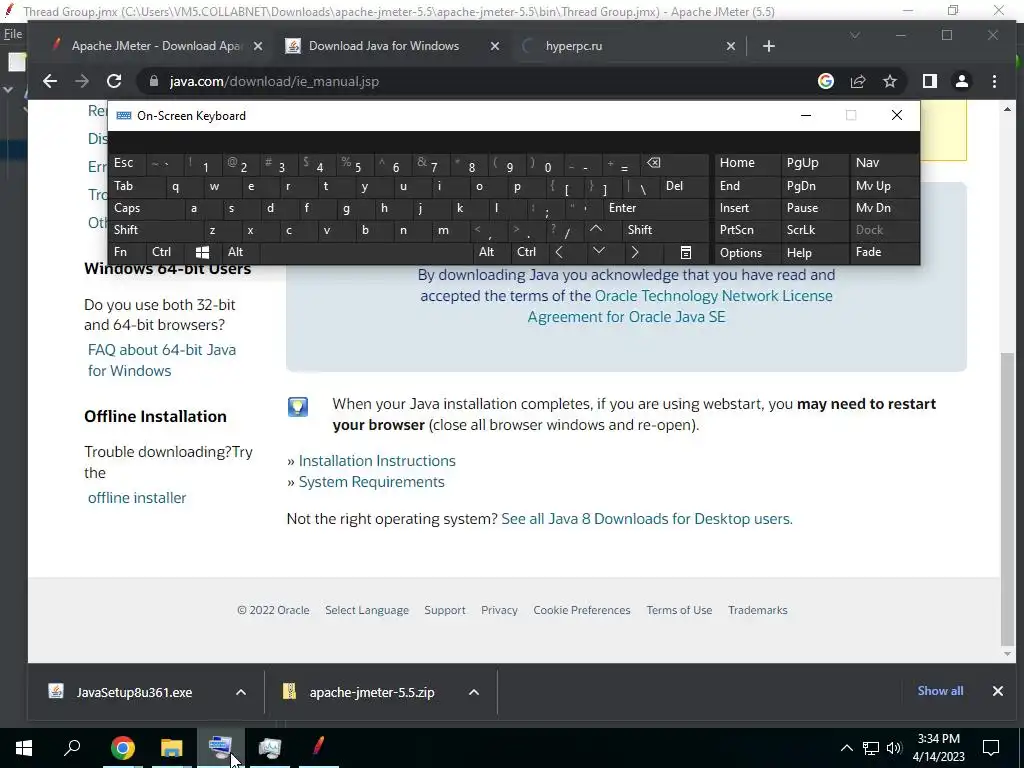Open a new browser tab
The height and width of the screenshot is (768, 1024).
click(769, 46)
